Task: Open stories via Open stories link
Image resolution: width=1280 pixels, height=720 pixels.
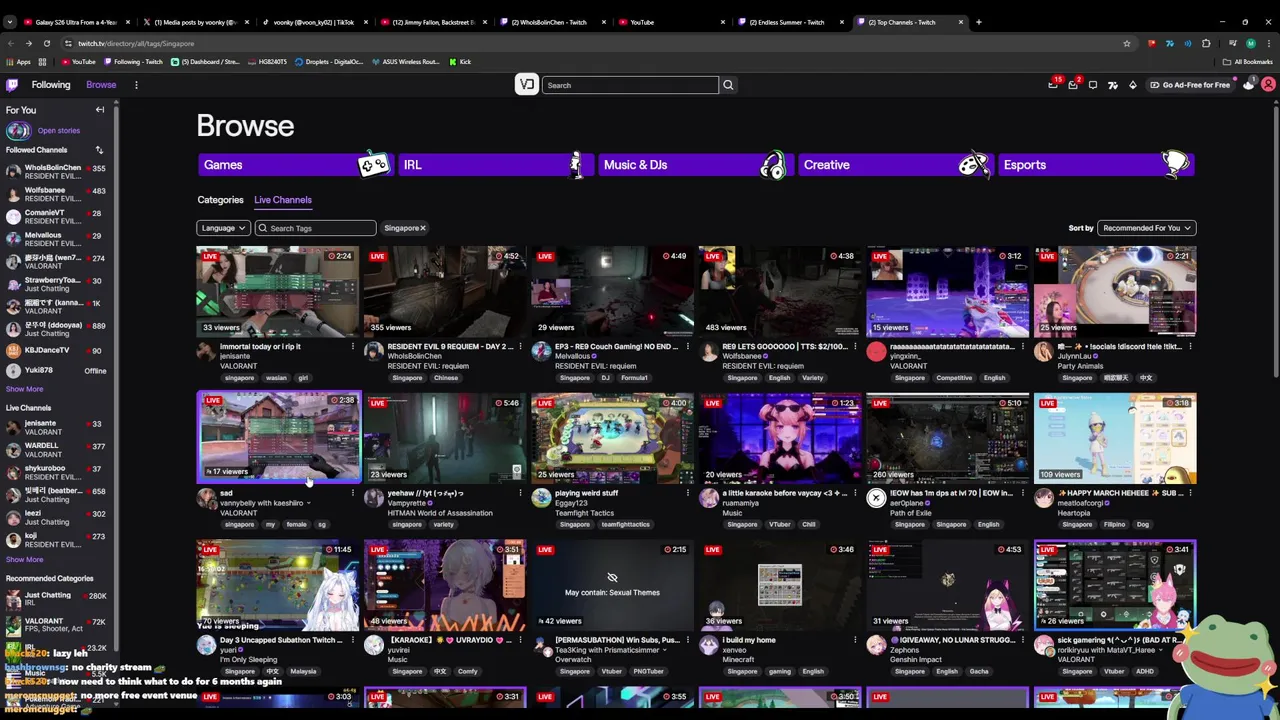Action: pos(59,131)
